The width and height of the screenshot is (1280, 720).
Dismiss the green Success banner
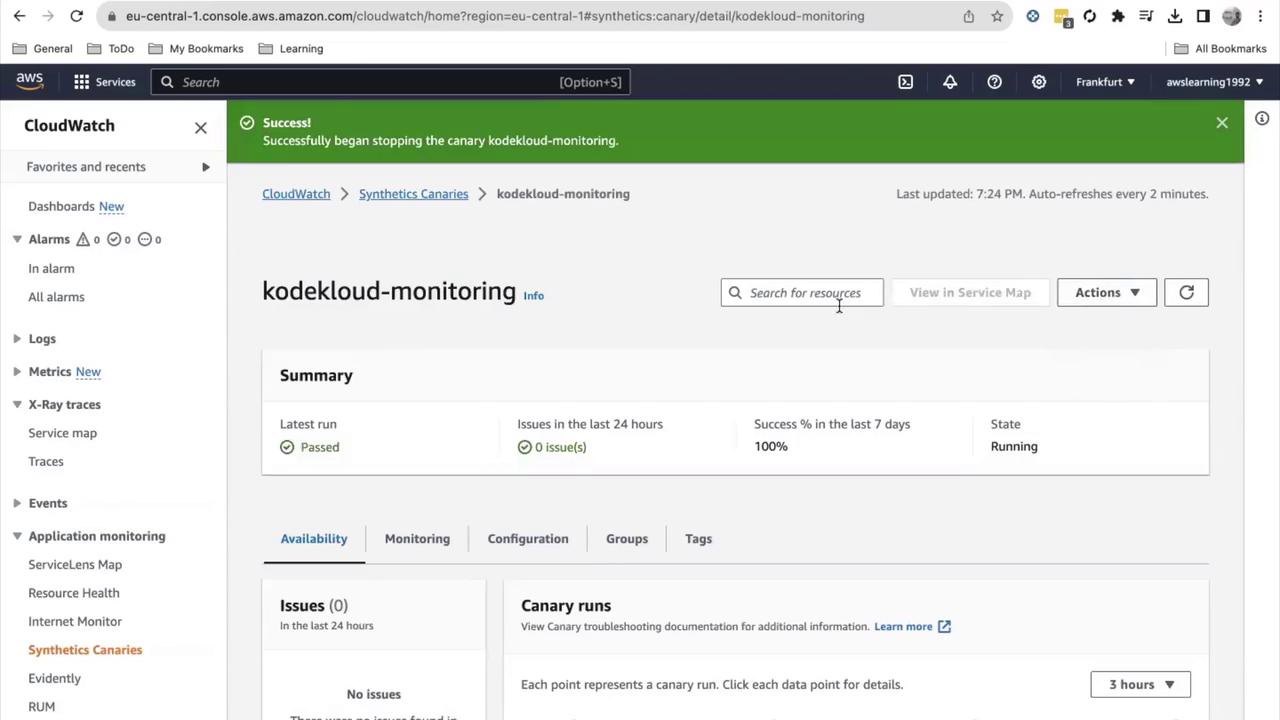pos(1222,123)
